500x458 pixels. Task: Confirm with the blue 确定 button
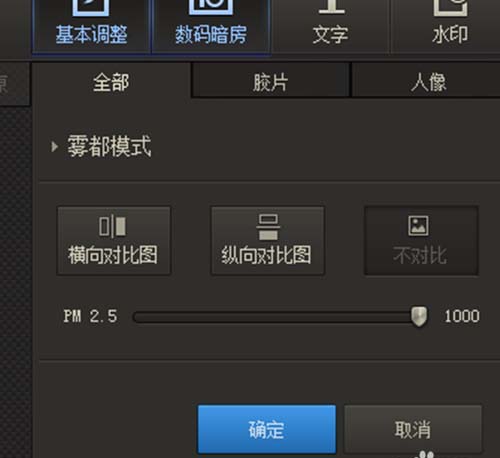[x=267, y=429]
